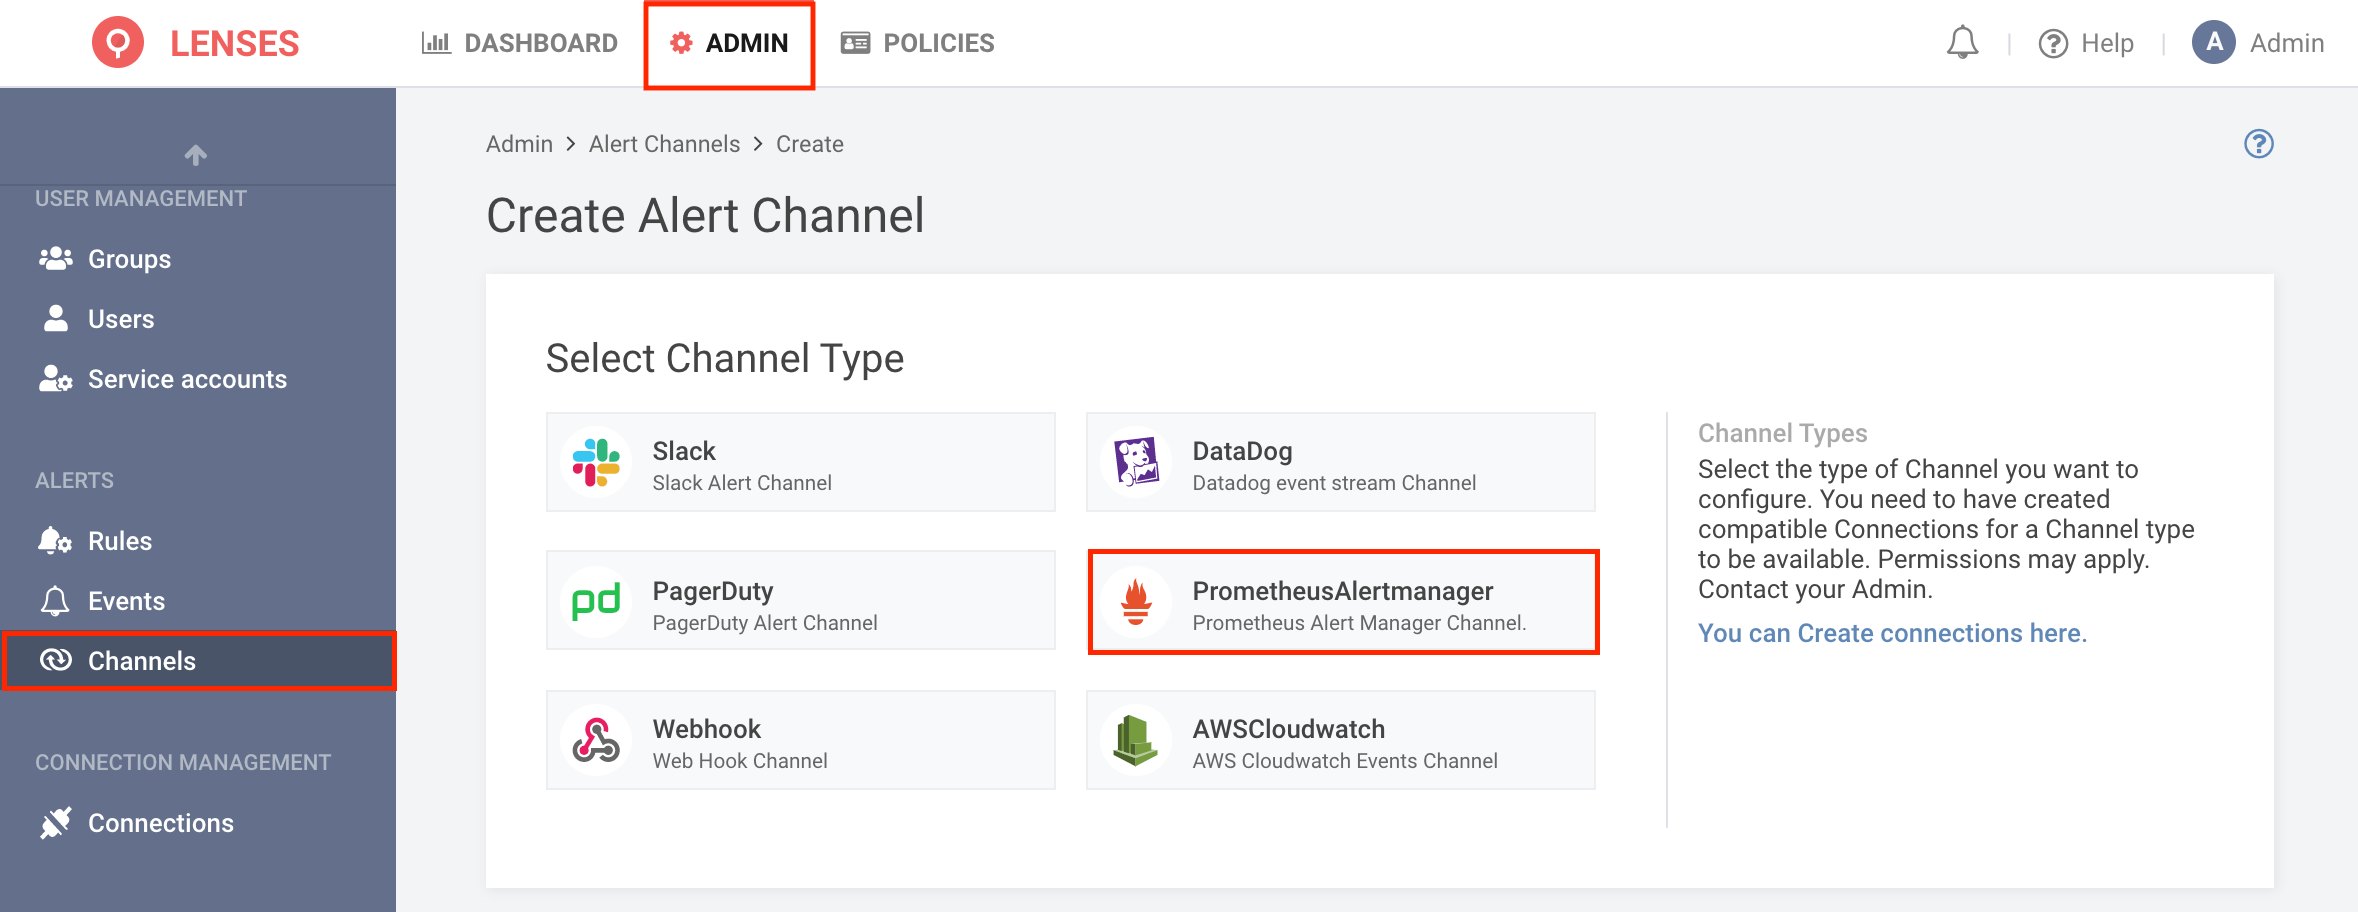The height and width of the screenshot is (912, 2358).
Task: Click the Channels link icon
Action: pyautogui.click(x=56, y=660)
